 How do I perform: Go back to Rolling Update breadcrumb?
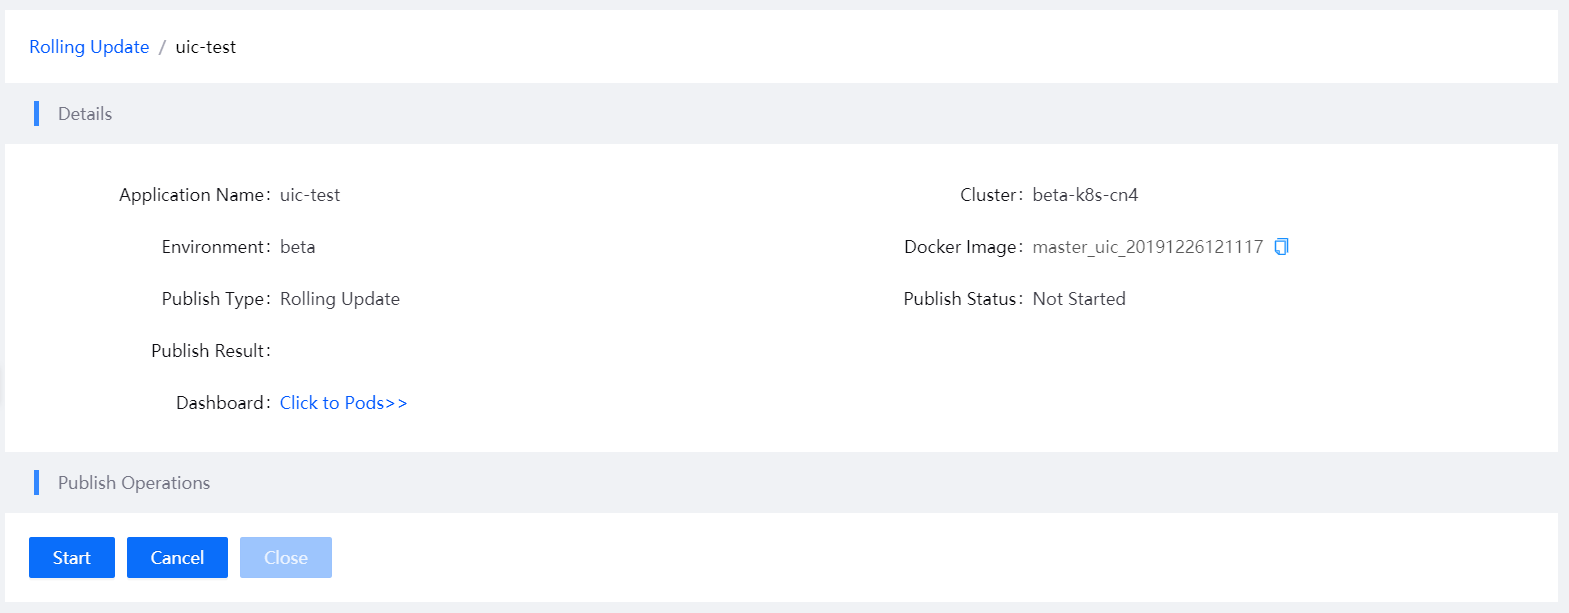(x=89, y=47)
